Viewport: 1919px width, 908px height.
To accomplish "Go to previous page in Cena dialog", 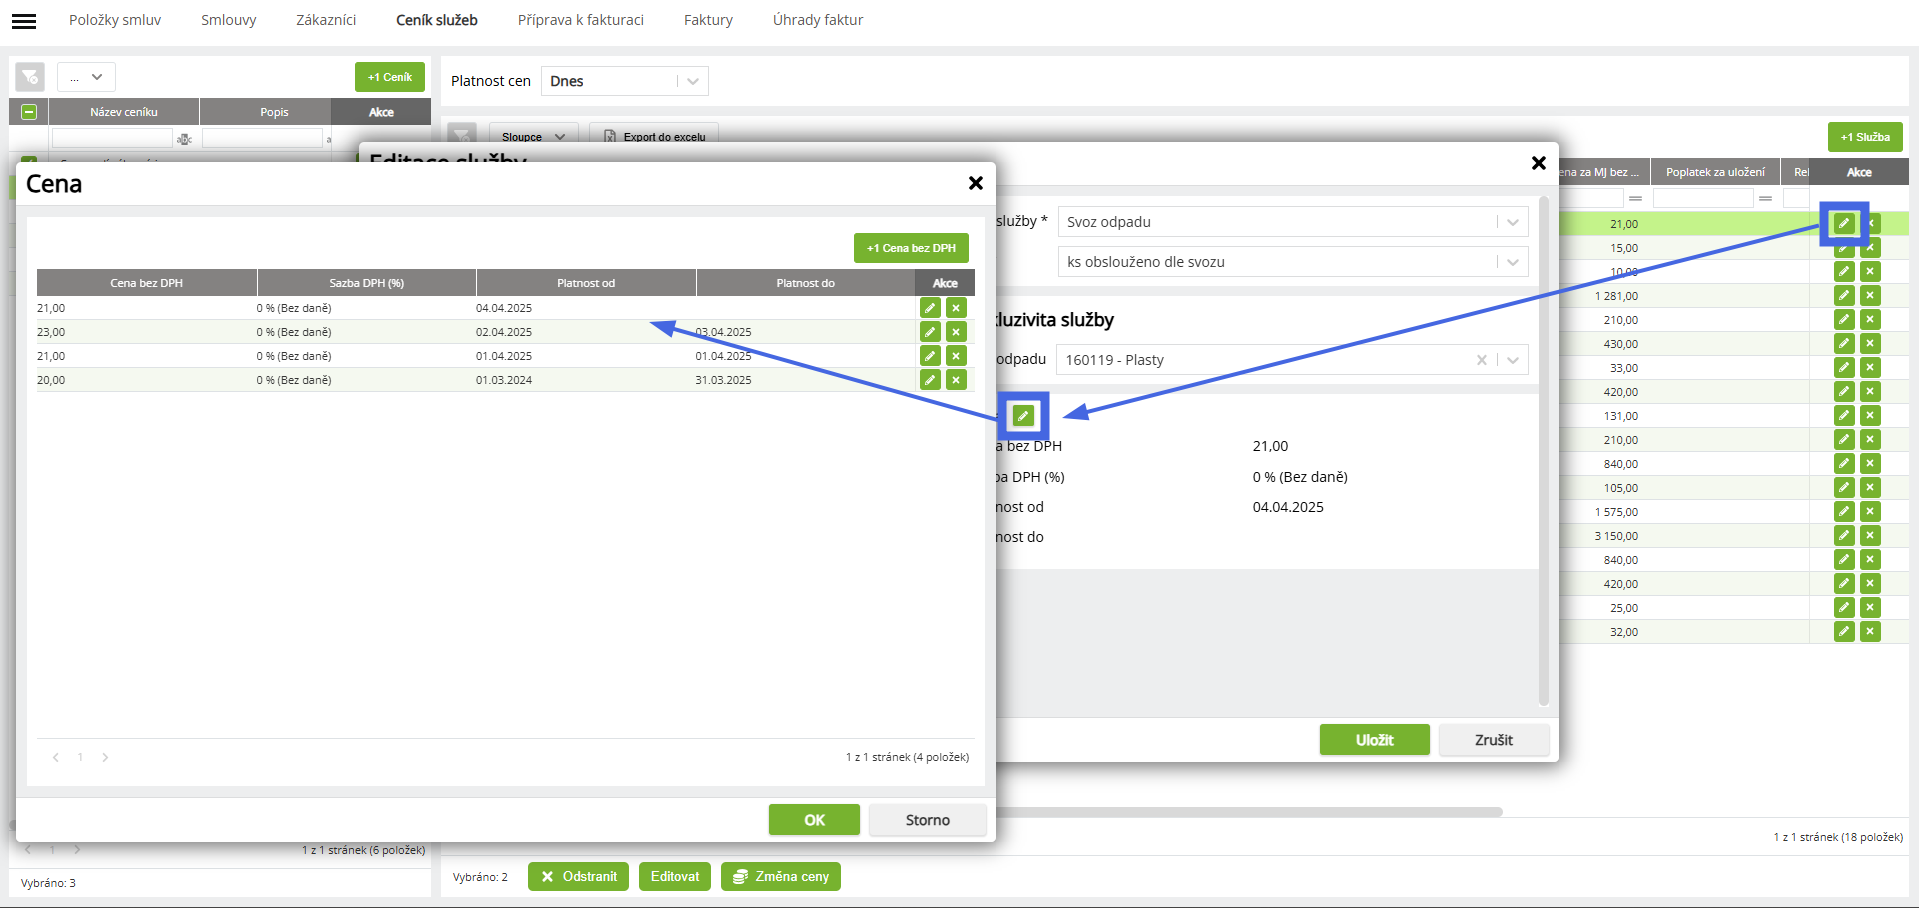I will point(56,757).
